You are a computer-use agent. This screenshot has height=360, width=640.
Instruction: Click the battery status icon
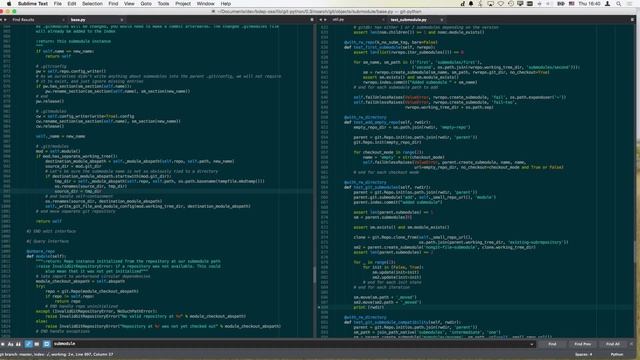click(561, 3)
